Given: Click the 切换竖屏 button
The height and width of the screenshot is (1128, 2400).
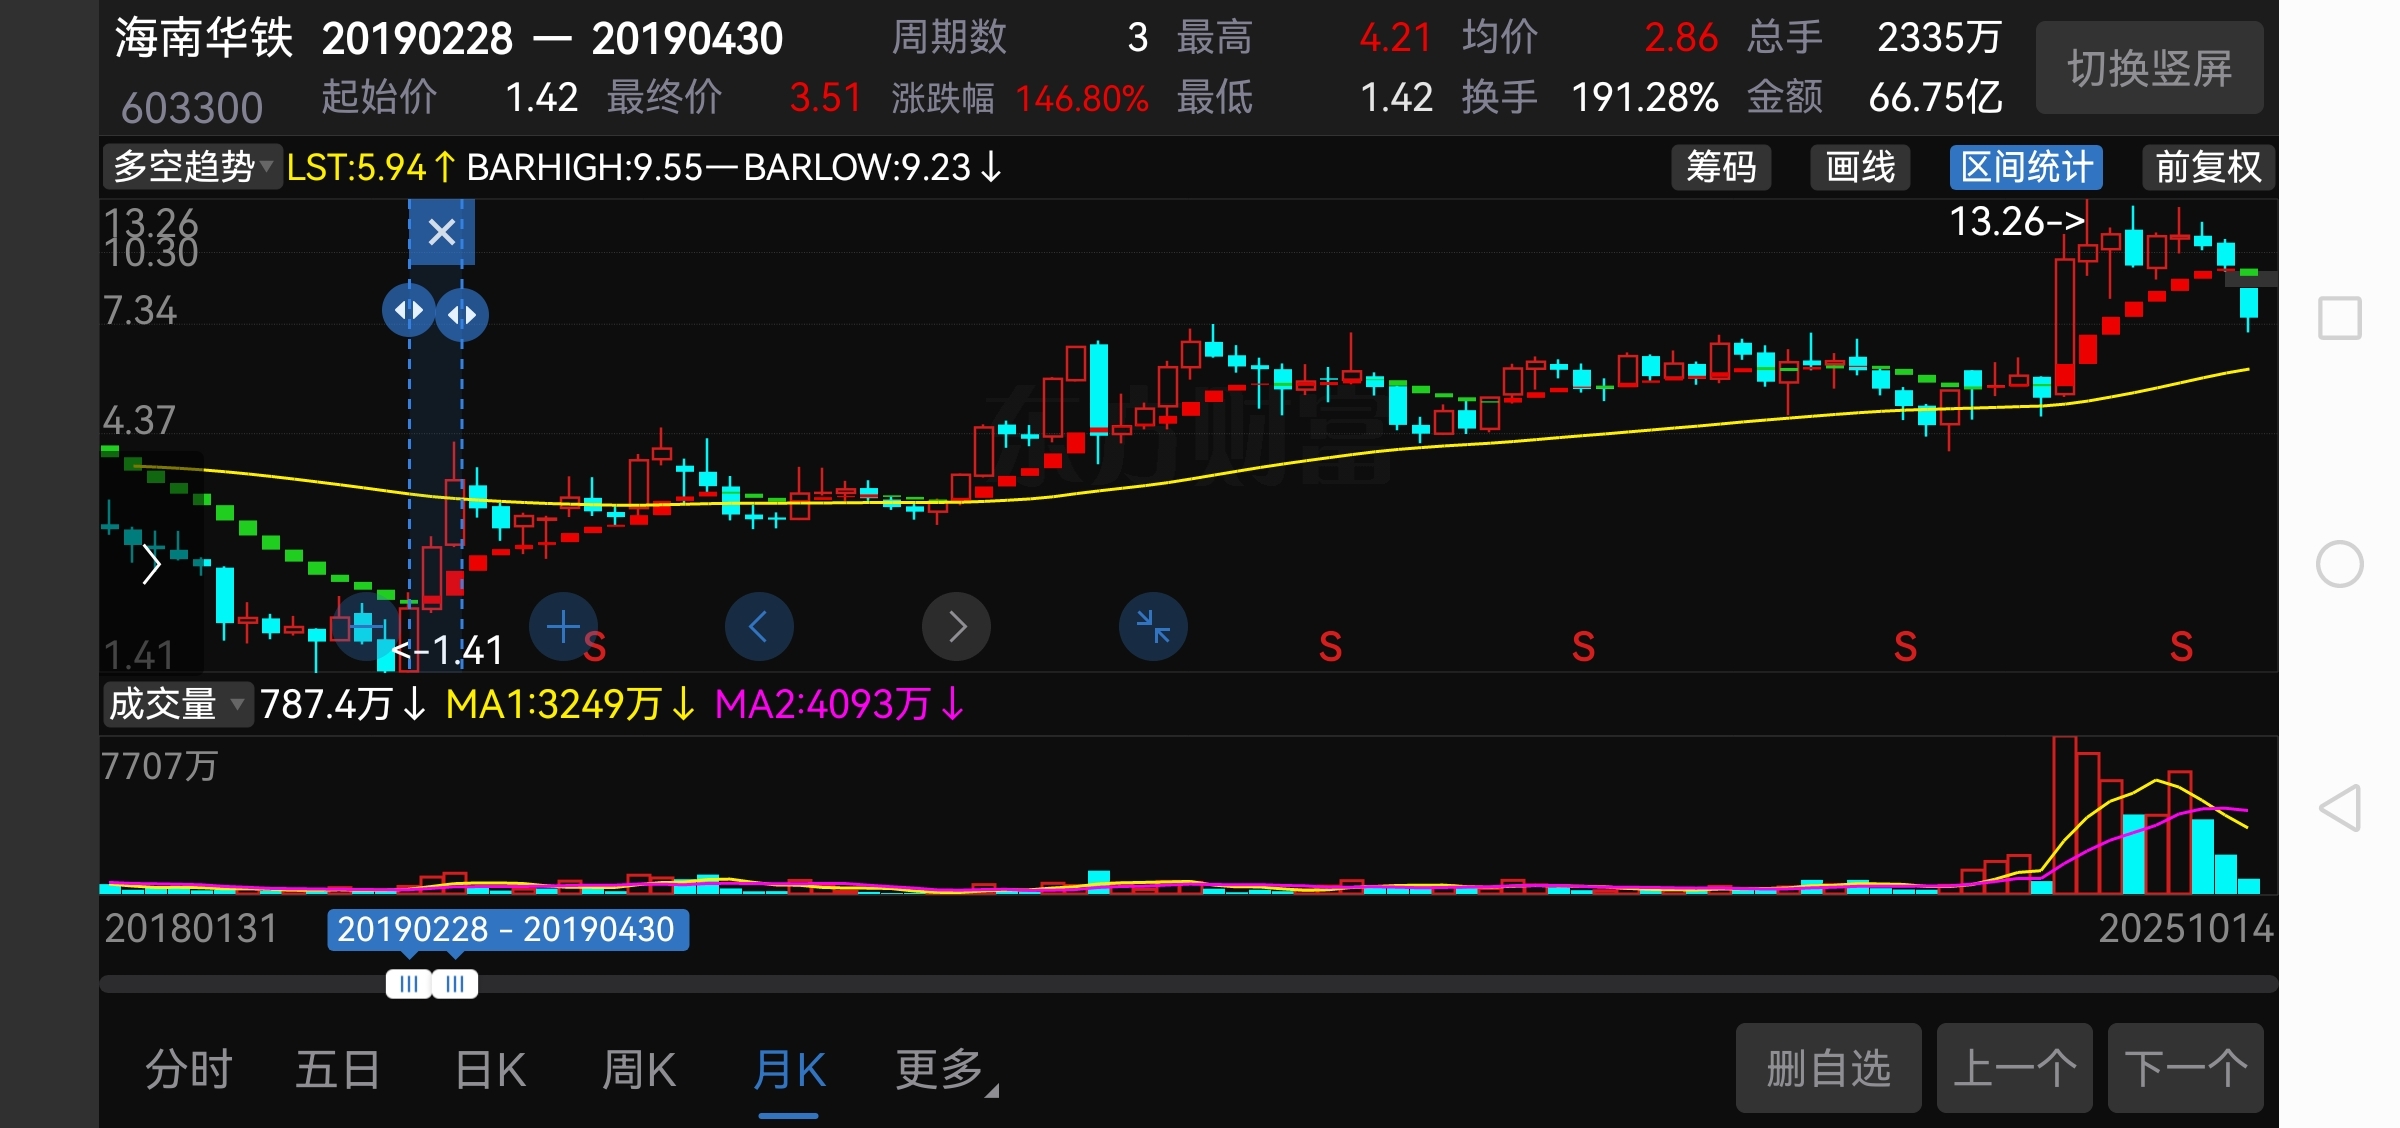Looking at the screenshot, I should pos(2149,68).
